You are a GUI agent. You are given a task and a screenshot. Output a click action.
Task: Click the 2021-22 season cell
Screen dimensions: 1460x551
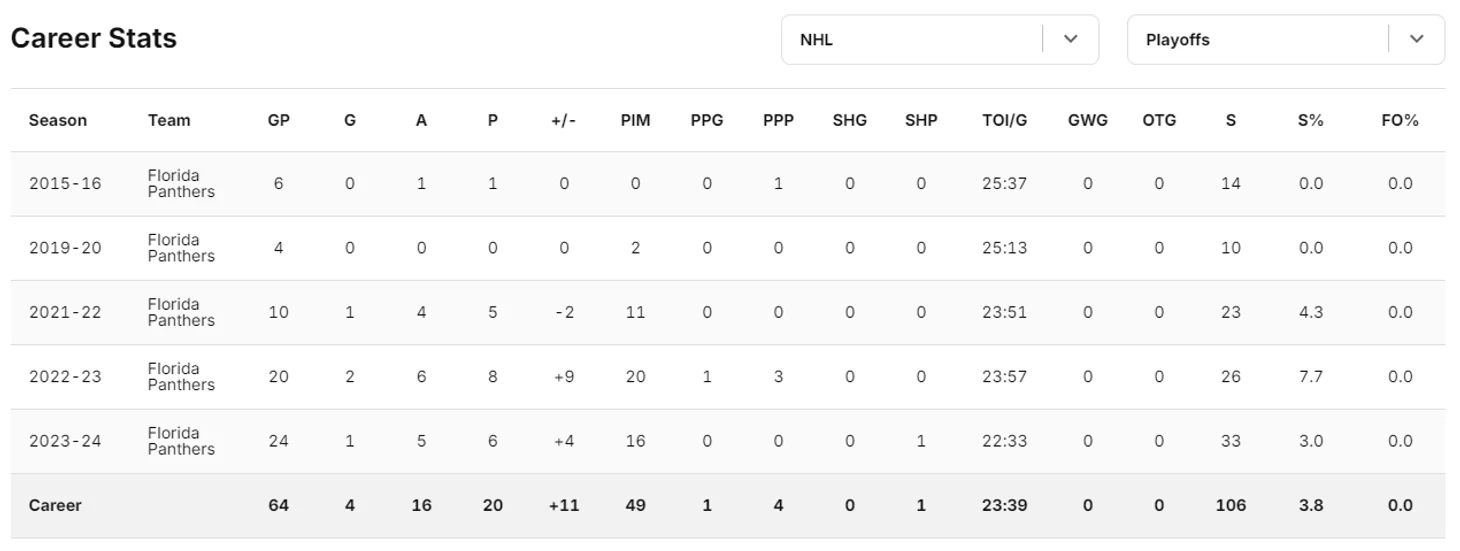pyautogui.click(x=65, y=312)
